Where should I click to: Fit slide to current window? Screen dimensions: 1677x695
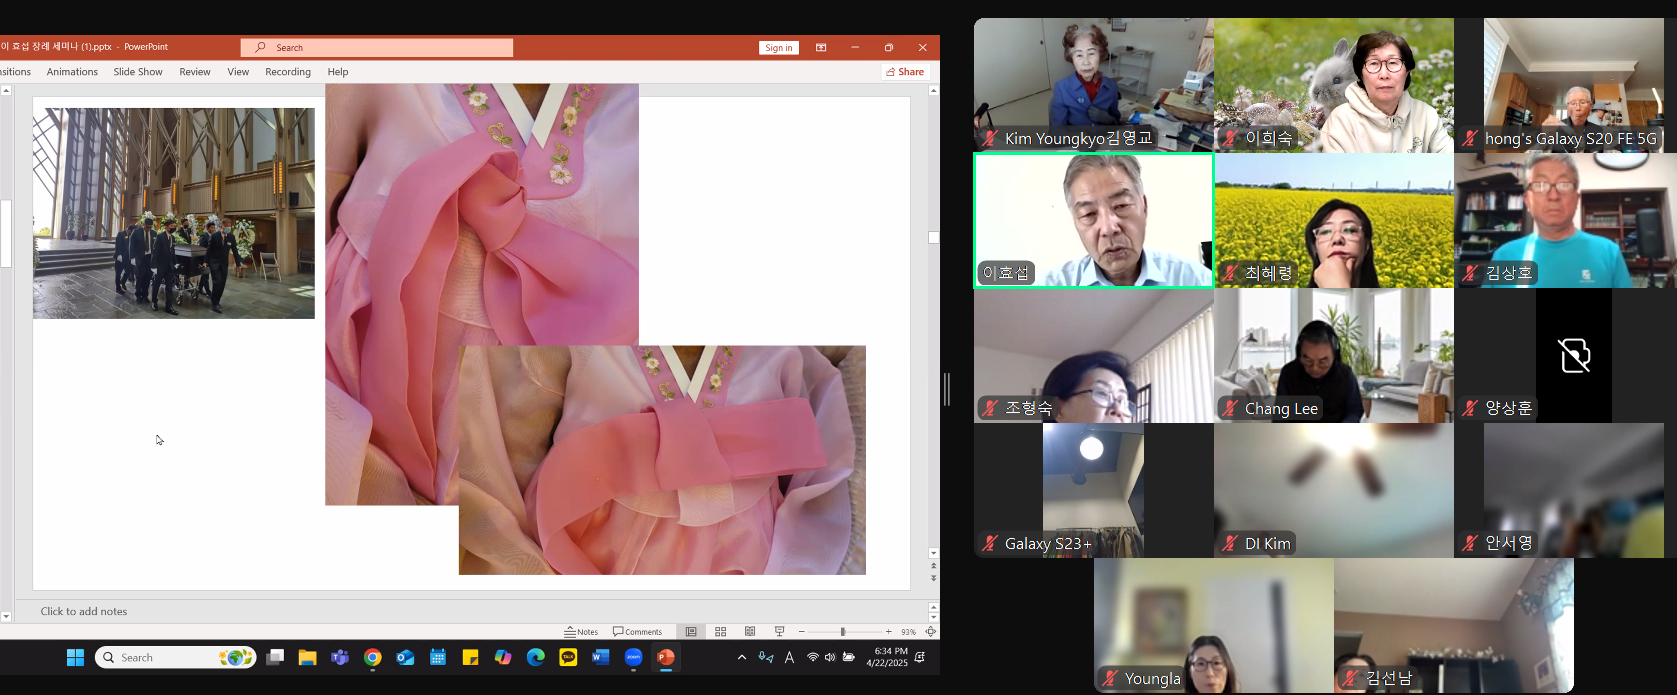pyautogui.click(x=931, y=632)
